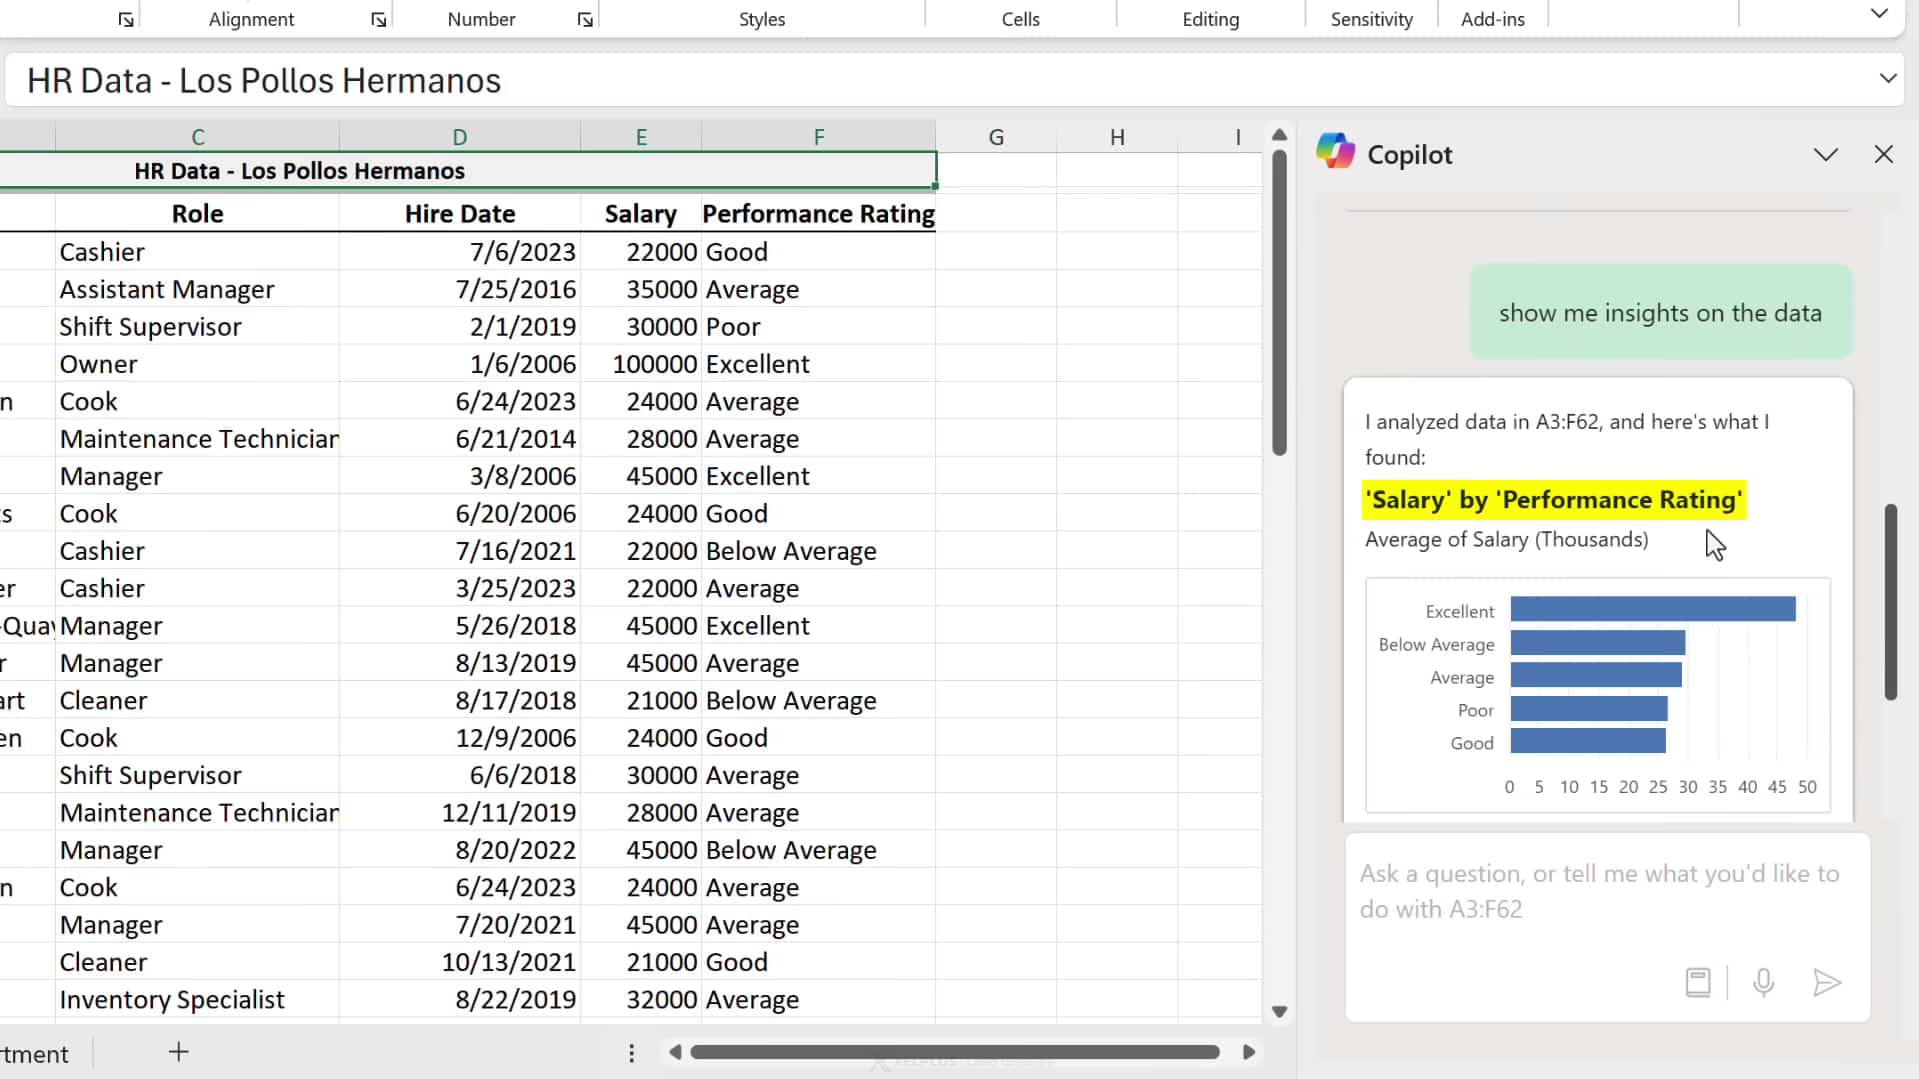Click the Salary header cell

tap(641, 214)
